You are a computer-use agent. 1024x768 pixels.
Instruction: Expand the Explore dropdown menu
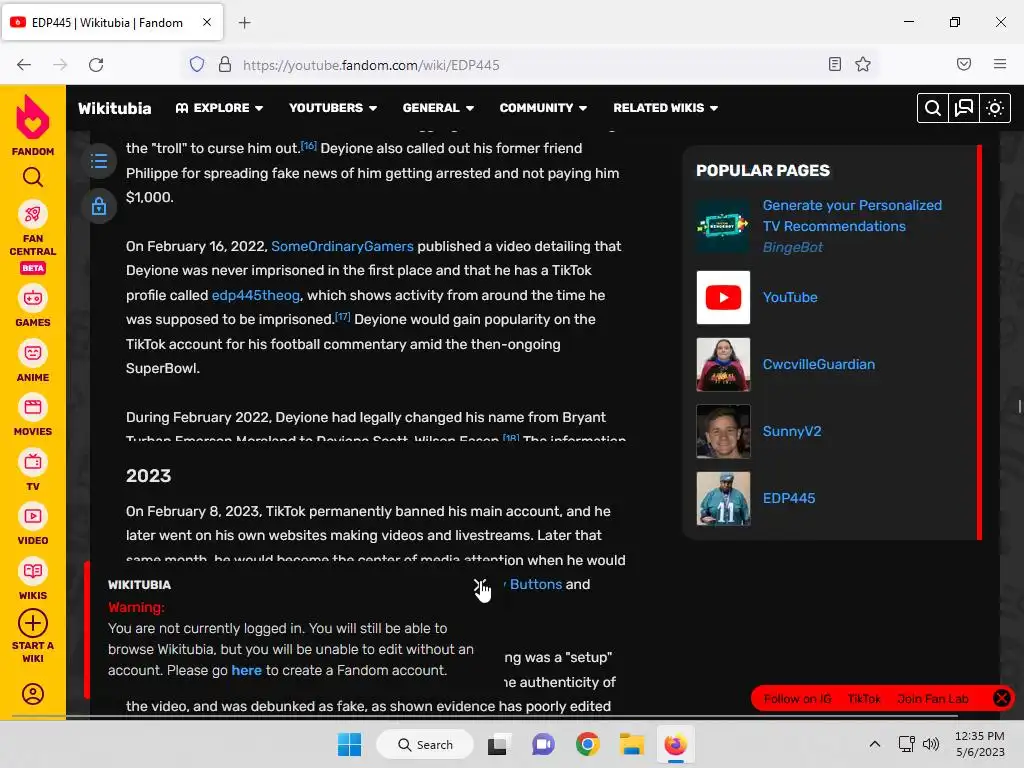pos(219,108)
